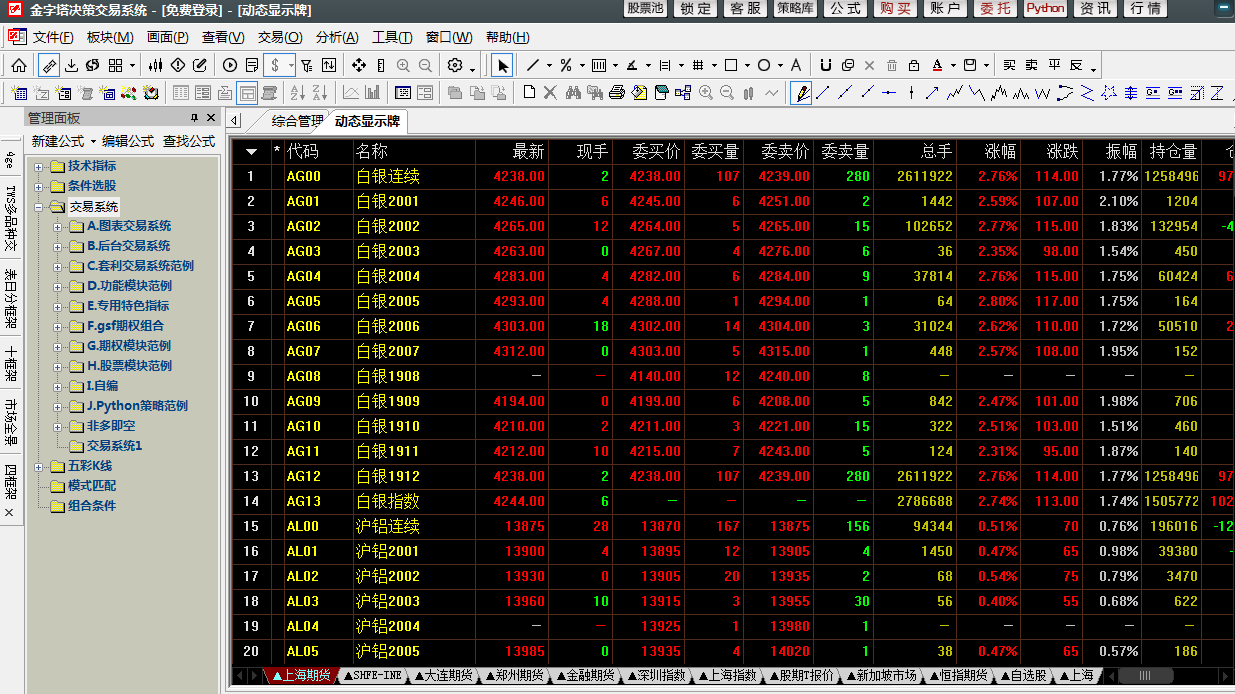
Task: Go to the home page icon
Action: (19, 65)
